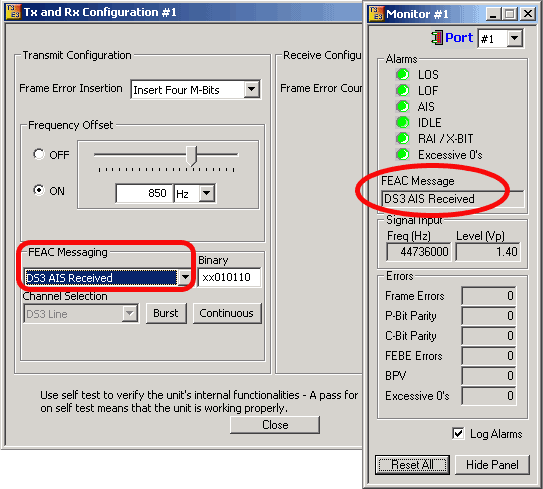Click the FEBE Errors count field

click(x=489, y=356)
